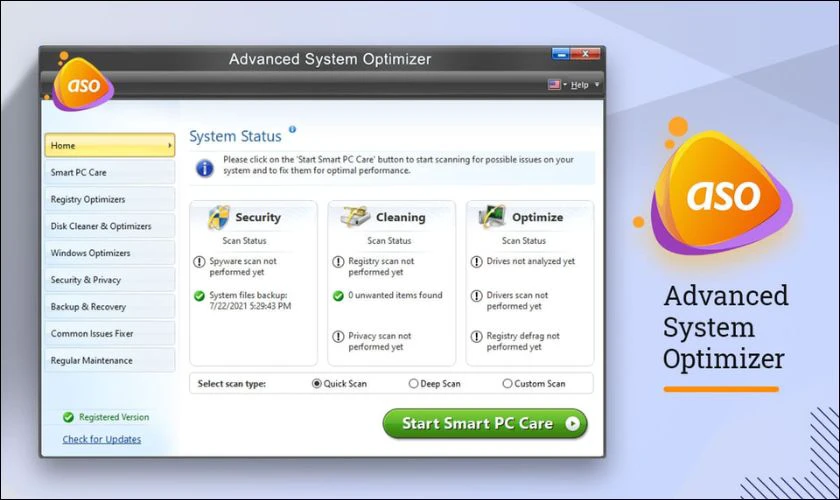Choose the Custom Scan radio button
The height and width of the screenshot is (500, 840).
[507, 383]
